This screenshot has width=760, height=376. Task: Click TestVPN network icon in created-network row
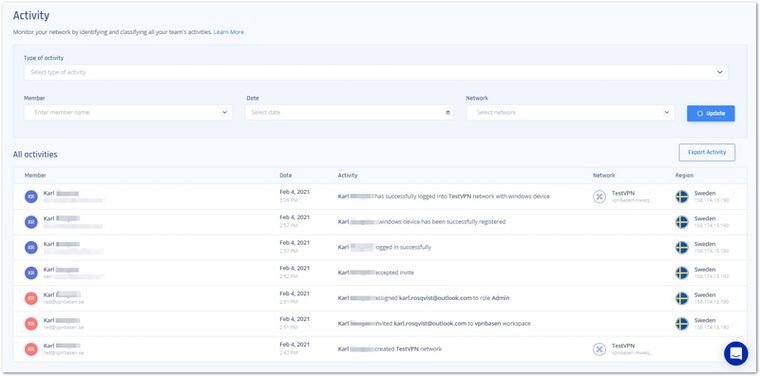(x=600, y=349)
